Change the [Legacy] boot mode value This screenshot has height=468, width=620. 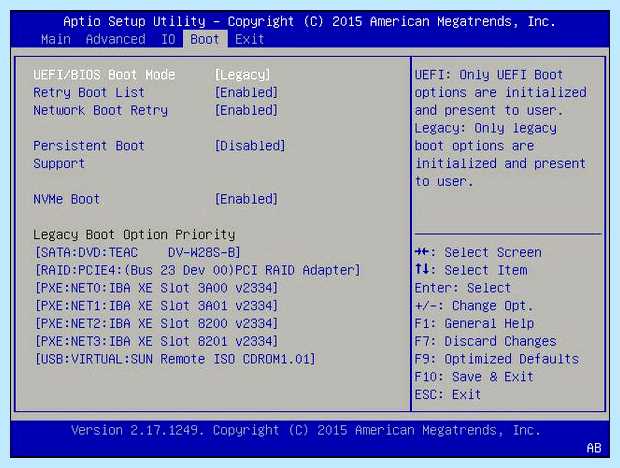(x=242, y=75)
